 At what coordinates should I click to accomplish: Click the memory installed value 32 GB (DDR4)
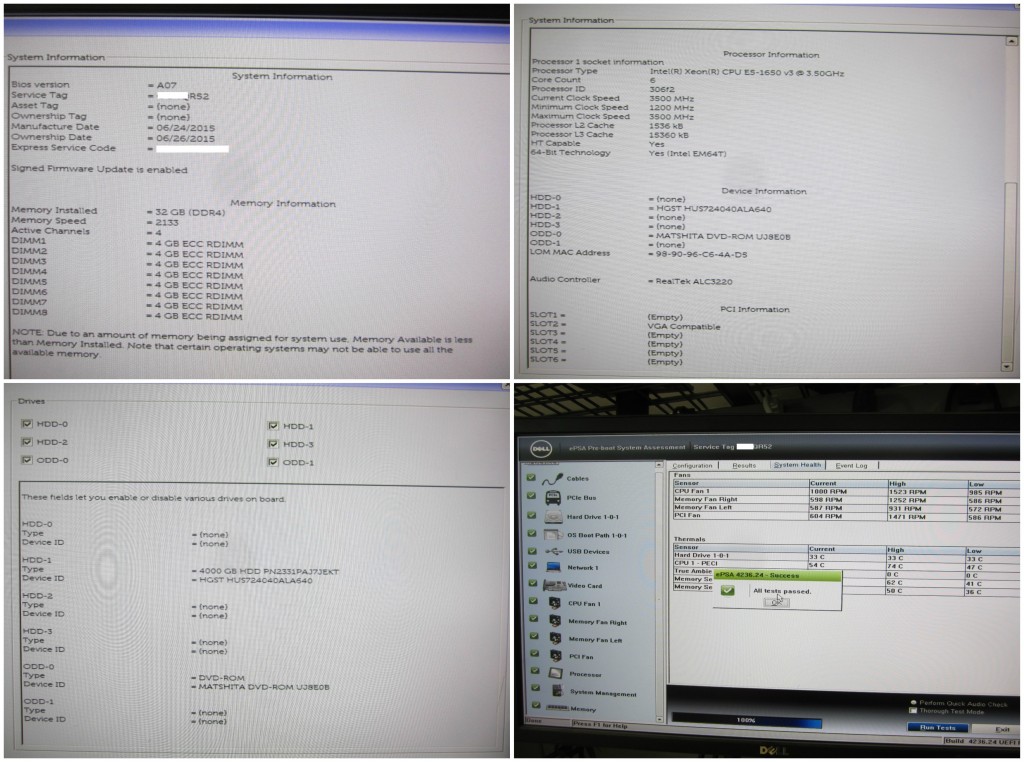click(x=190, y=212)
